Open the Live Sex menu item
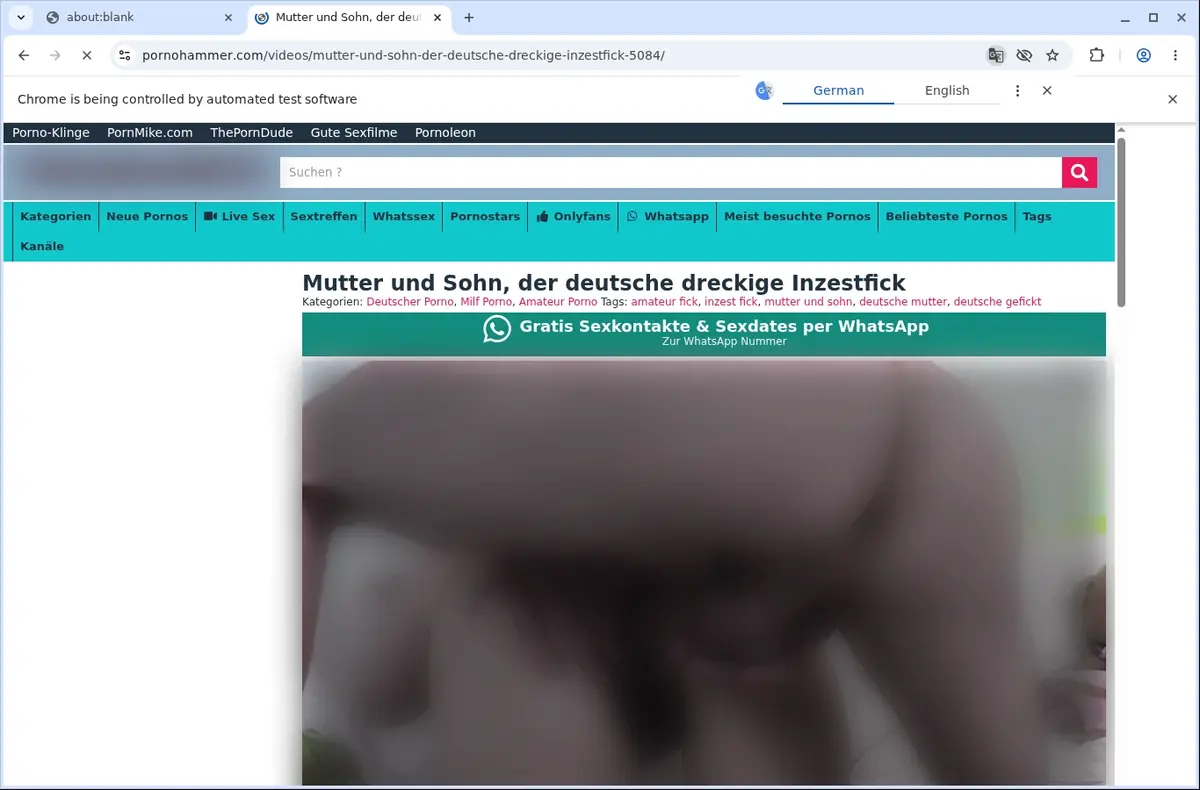The width and height of the screenshot is (1200, 790). click(239, 216)
